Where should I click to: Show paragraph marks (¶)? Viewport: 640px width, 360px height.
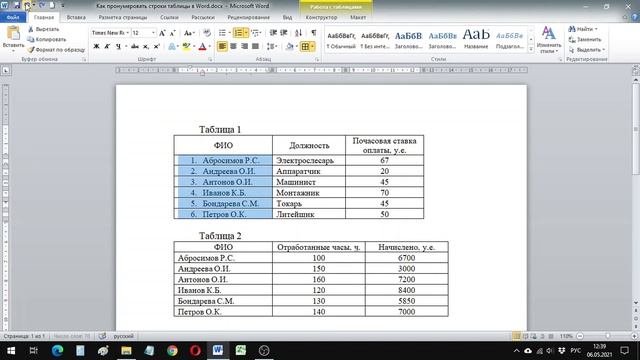[x=313, y=33]
